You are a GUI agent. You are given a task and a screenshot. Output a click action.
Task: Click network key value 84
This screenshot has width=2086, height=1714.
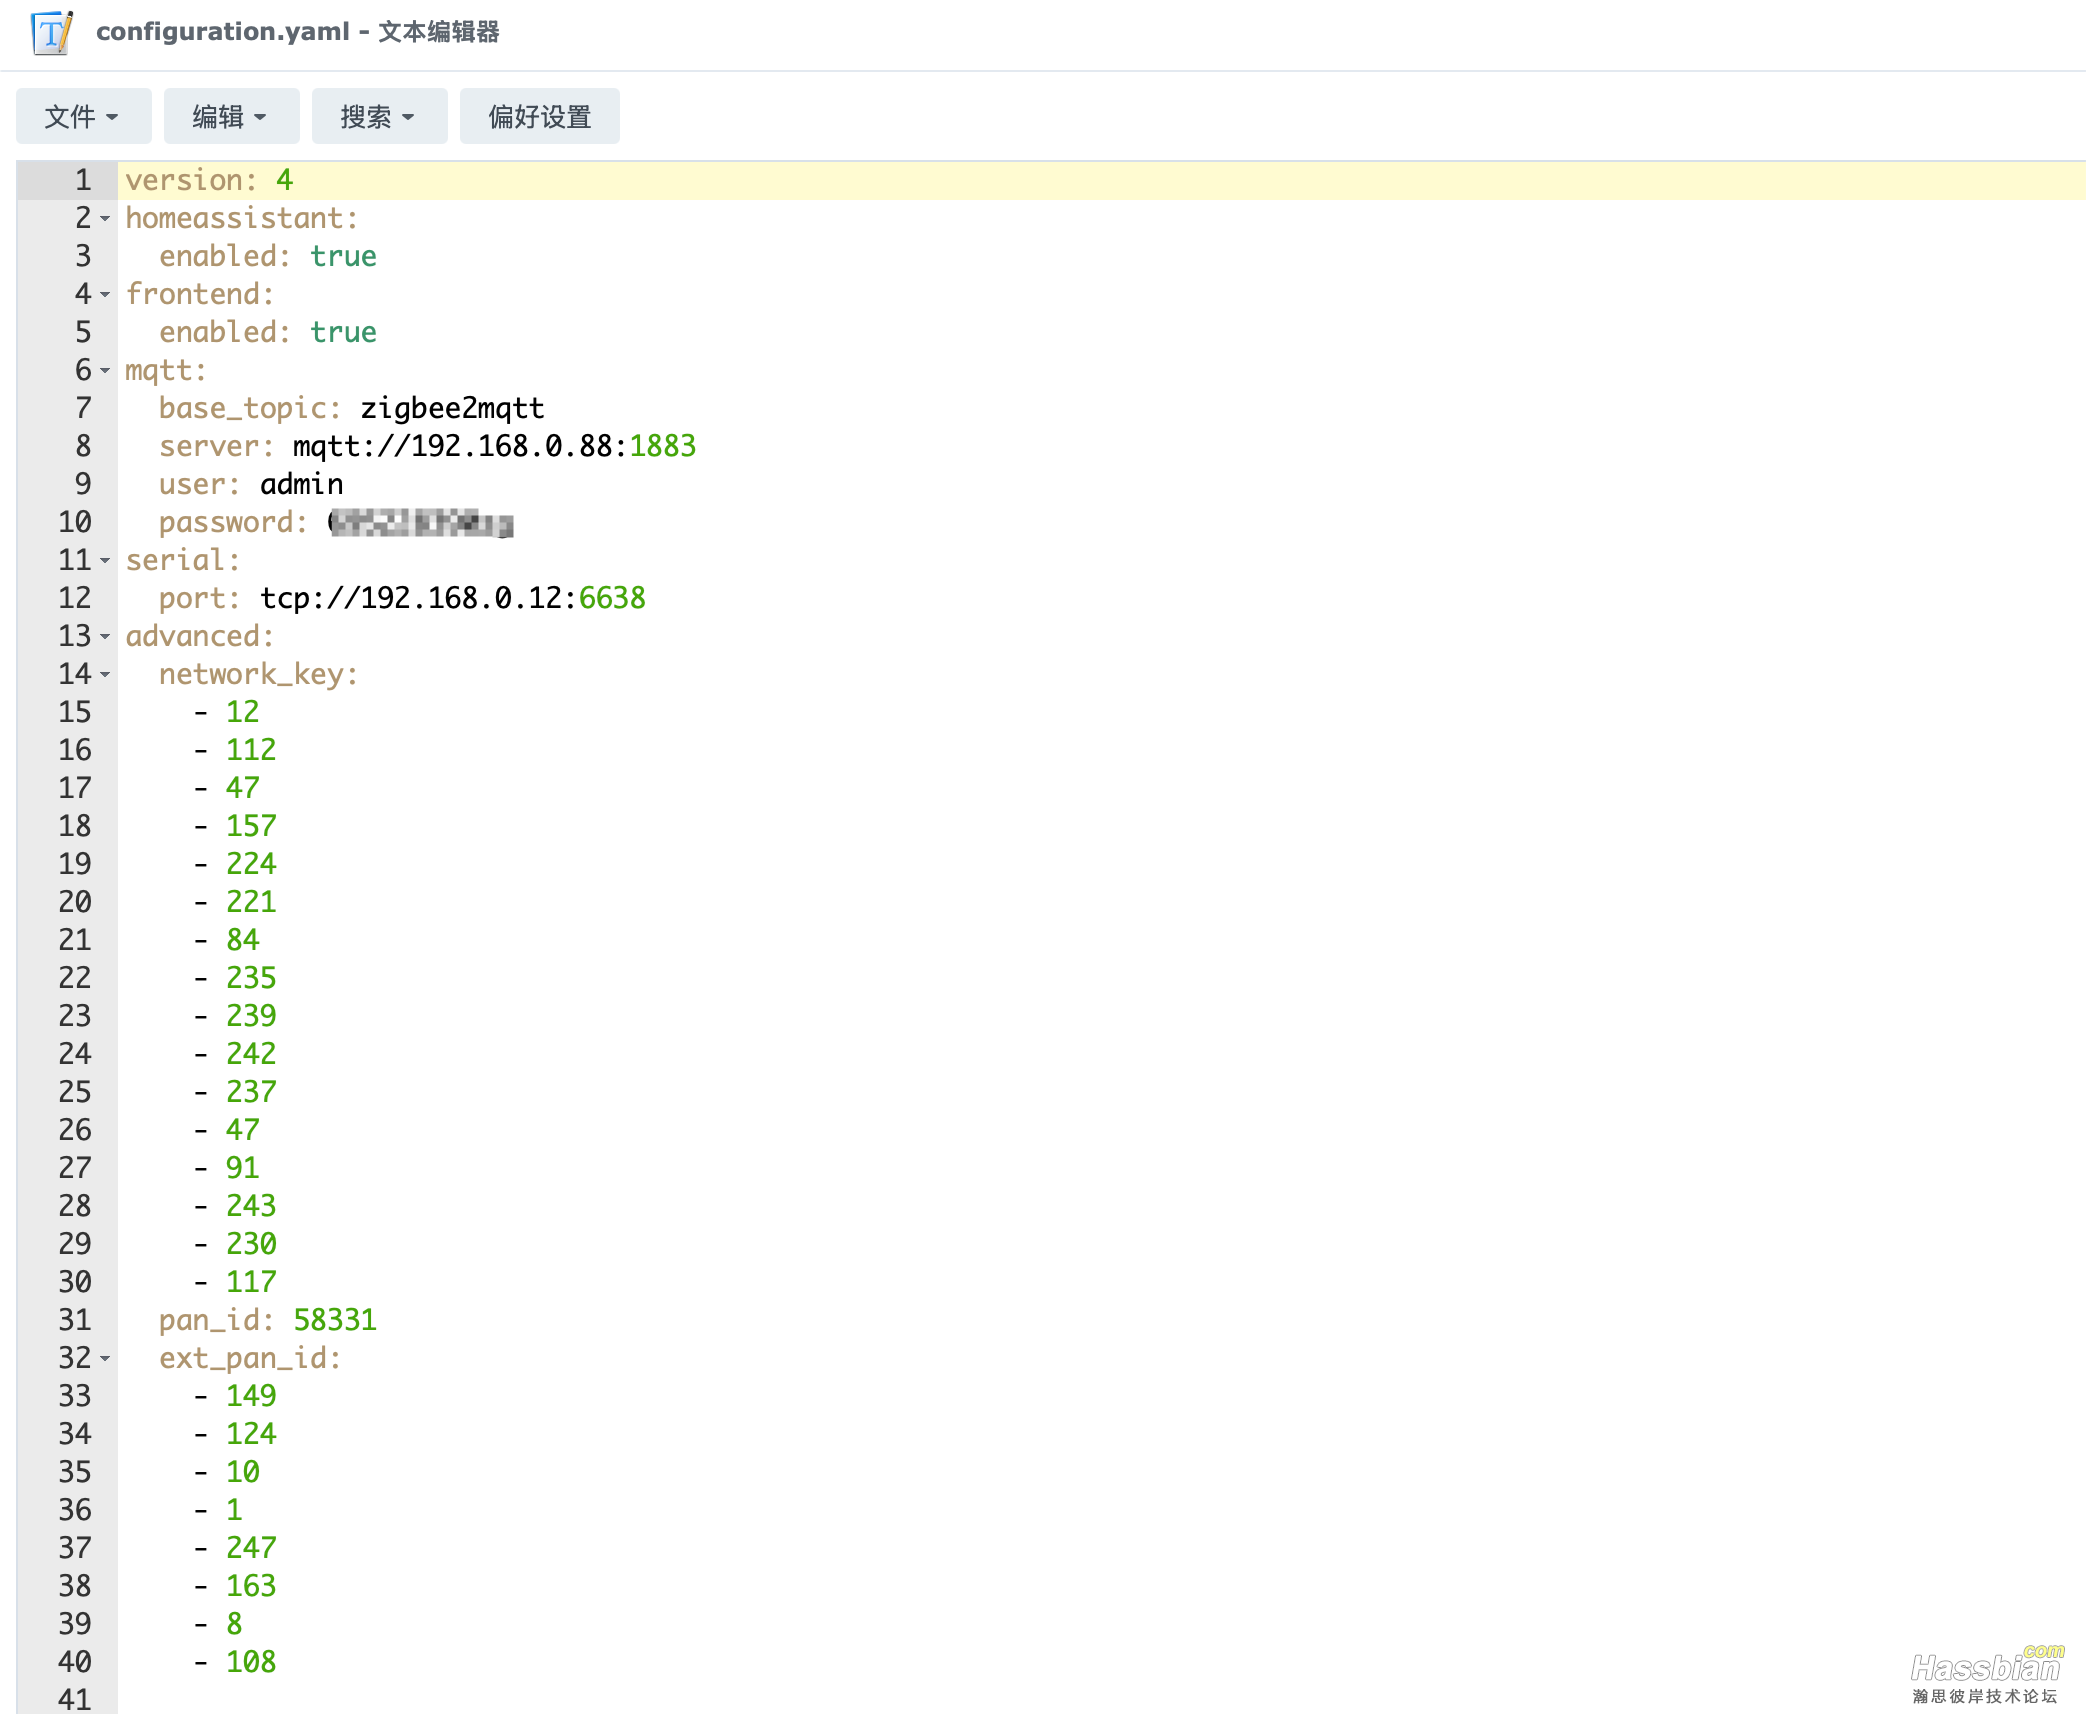pyautogui.click(x=243, y=941)
